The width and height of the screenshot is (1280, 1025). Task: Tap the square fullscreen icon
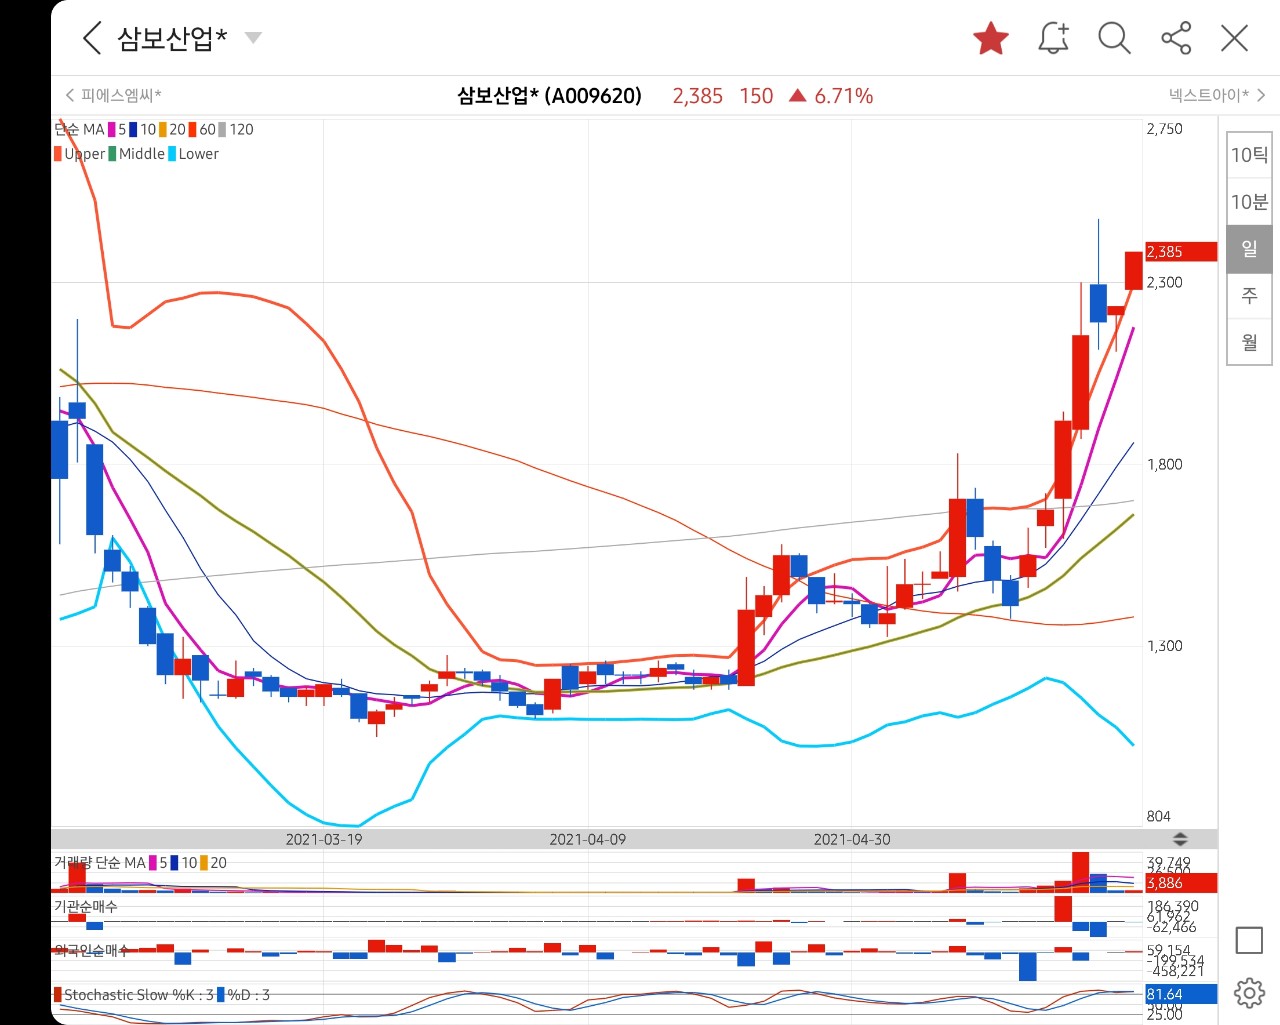click(1249, 940)
